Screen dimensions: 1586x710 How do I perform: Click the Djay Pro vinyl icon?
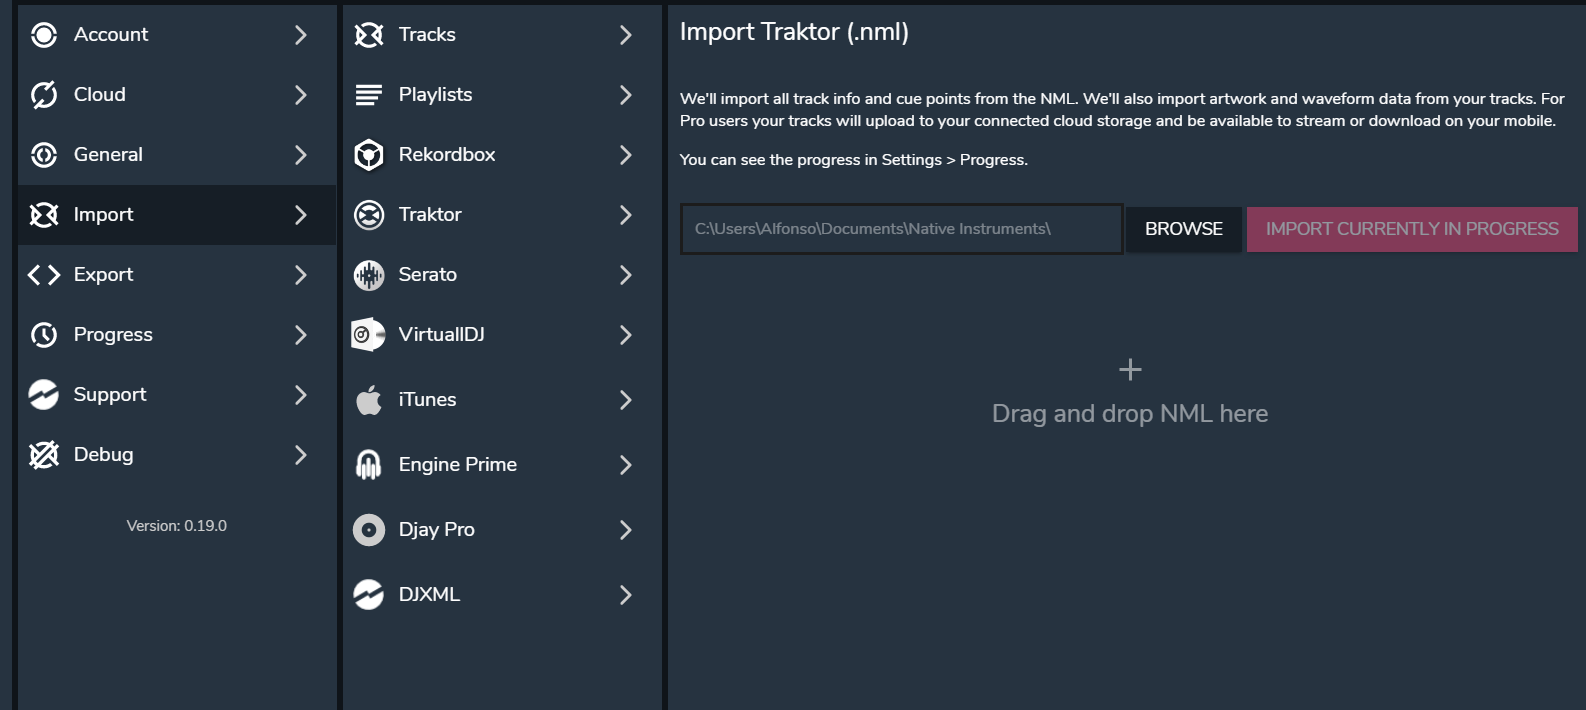[369, 530]
